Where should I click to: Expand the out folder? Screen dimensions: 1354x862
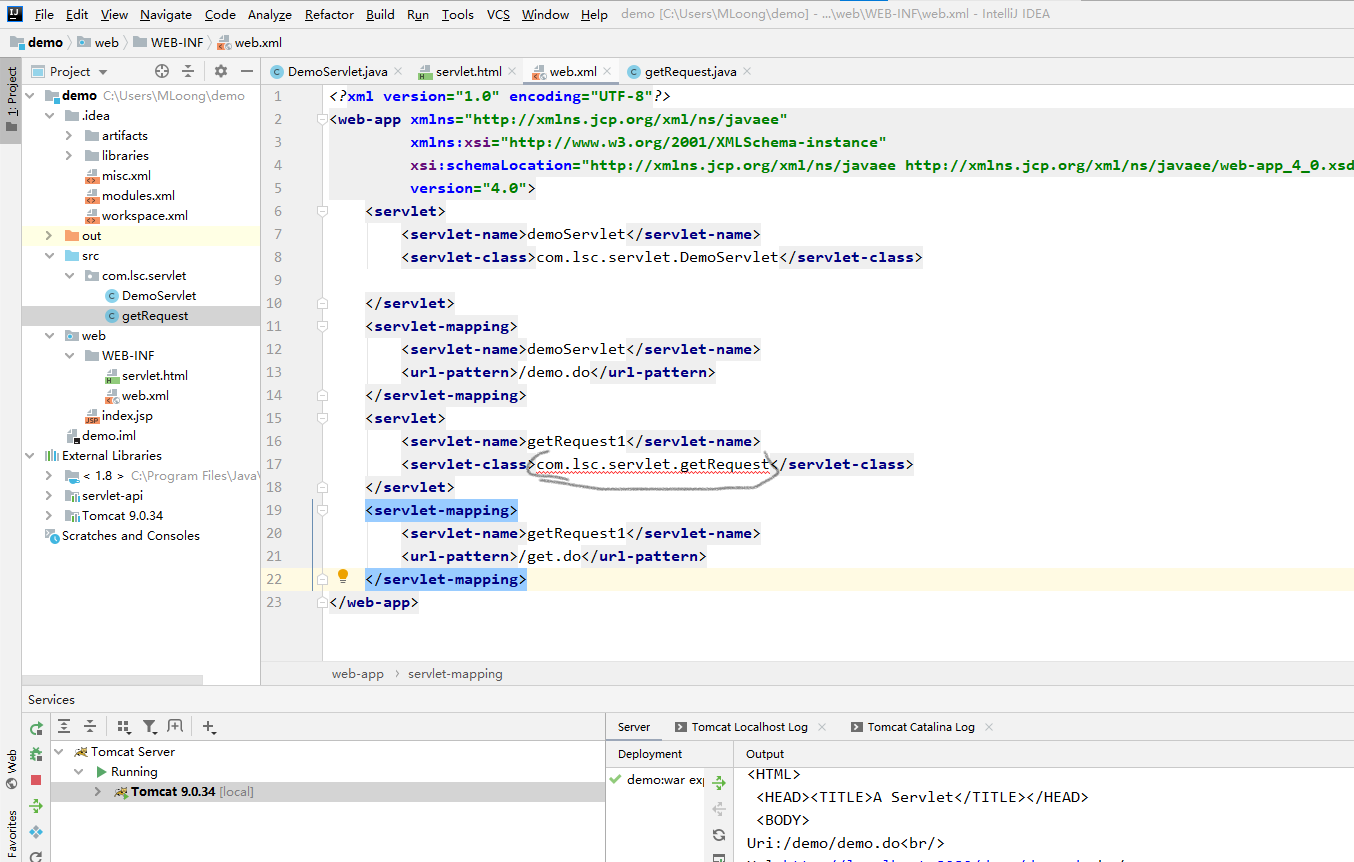[x=49, y=236]
